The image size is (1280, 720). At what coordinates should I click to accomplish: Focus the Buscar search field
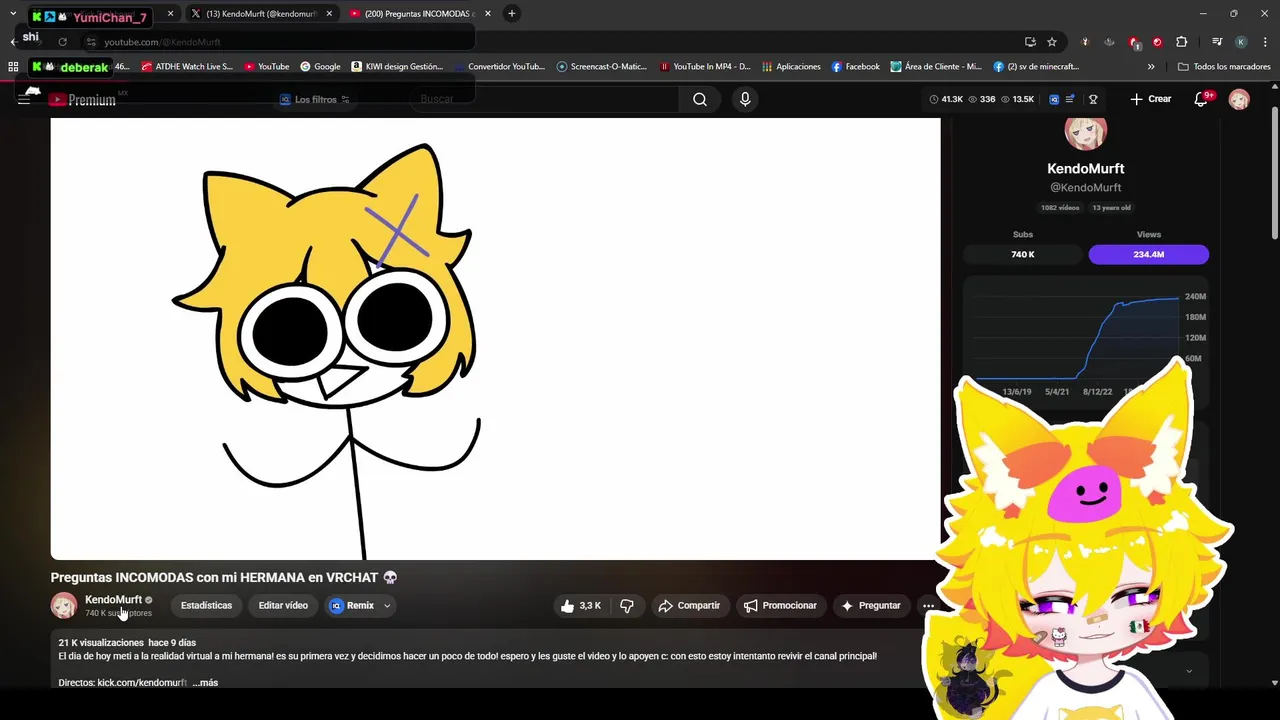click(x=545, y=99)
